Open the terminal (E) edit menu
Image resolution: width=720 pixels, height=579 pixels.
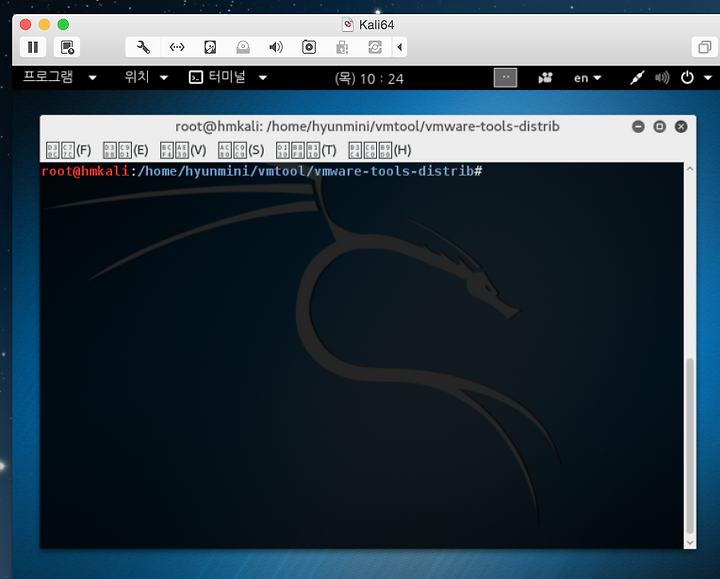point(125,150)
